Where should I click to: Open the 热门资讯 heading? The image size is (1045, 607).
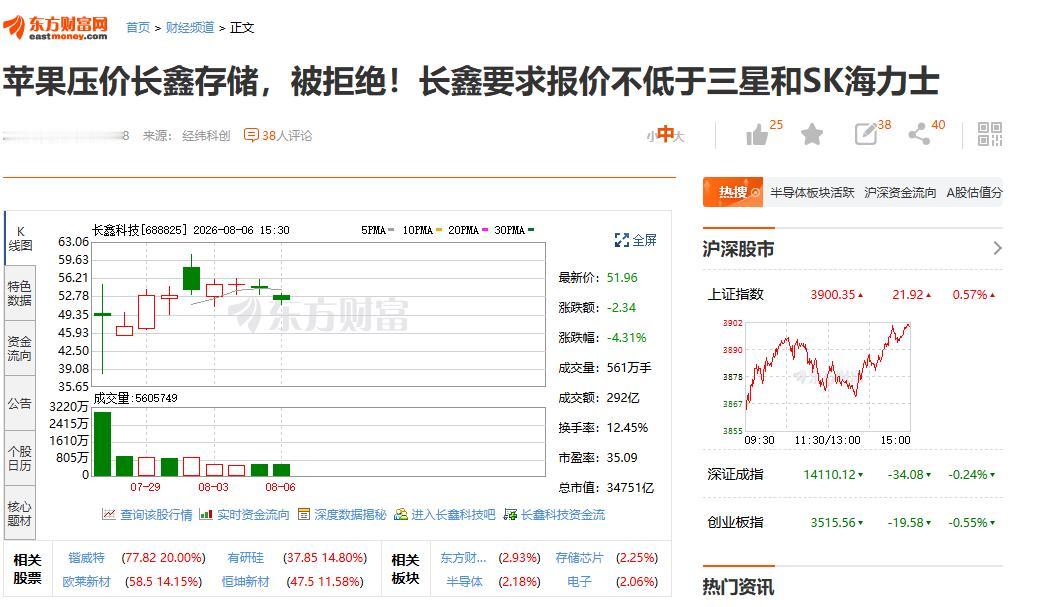pyautogui.click(x=738, y=587)
